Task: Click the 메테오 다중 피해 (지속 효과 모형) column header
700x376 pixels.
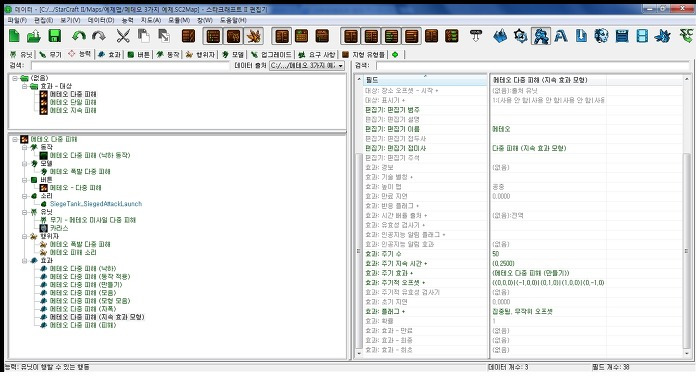Action: click(548, 80)
